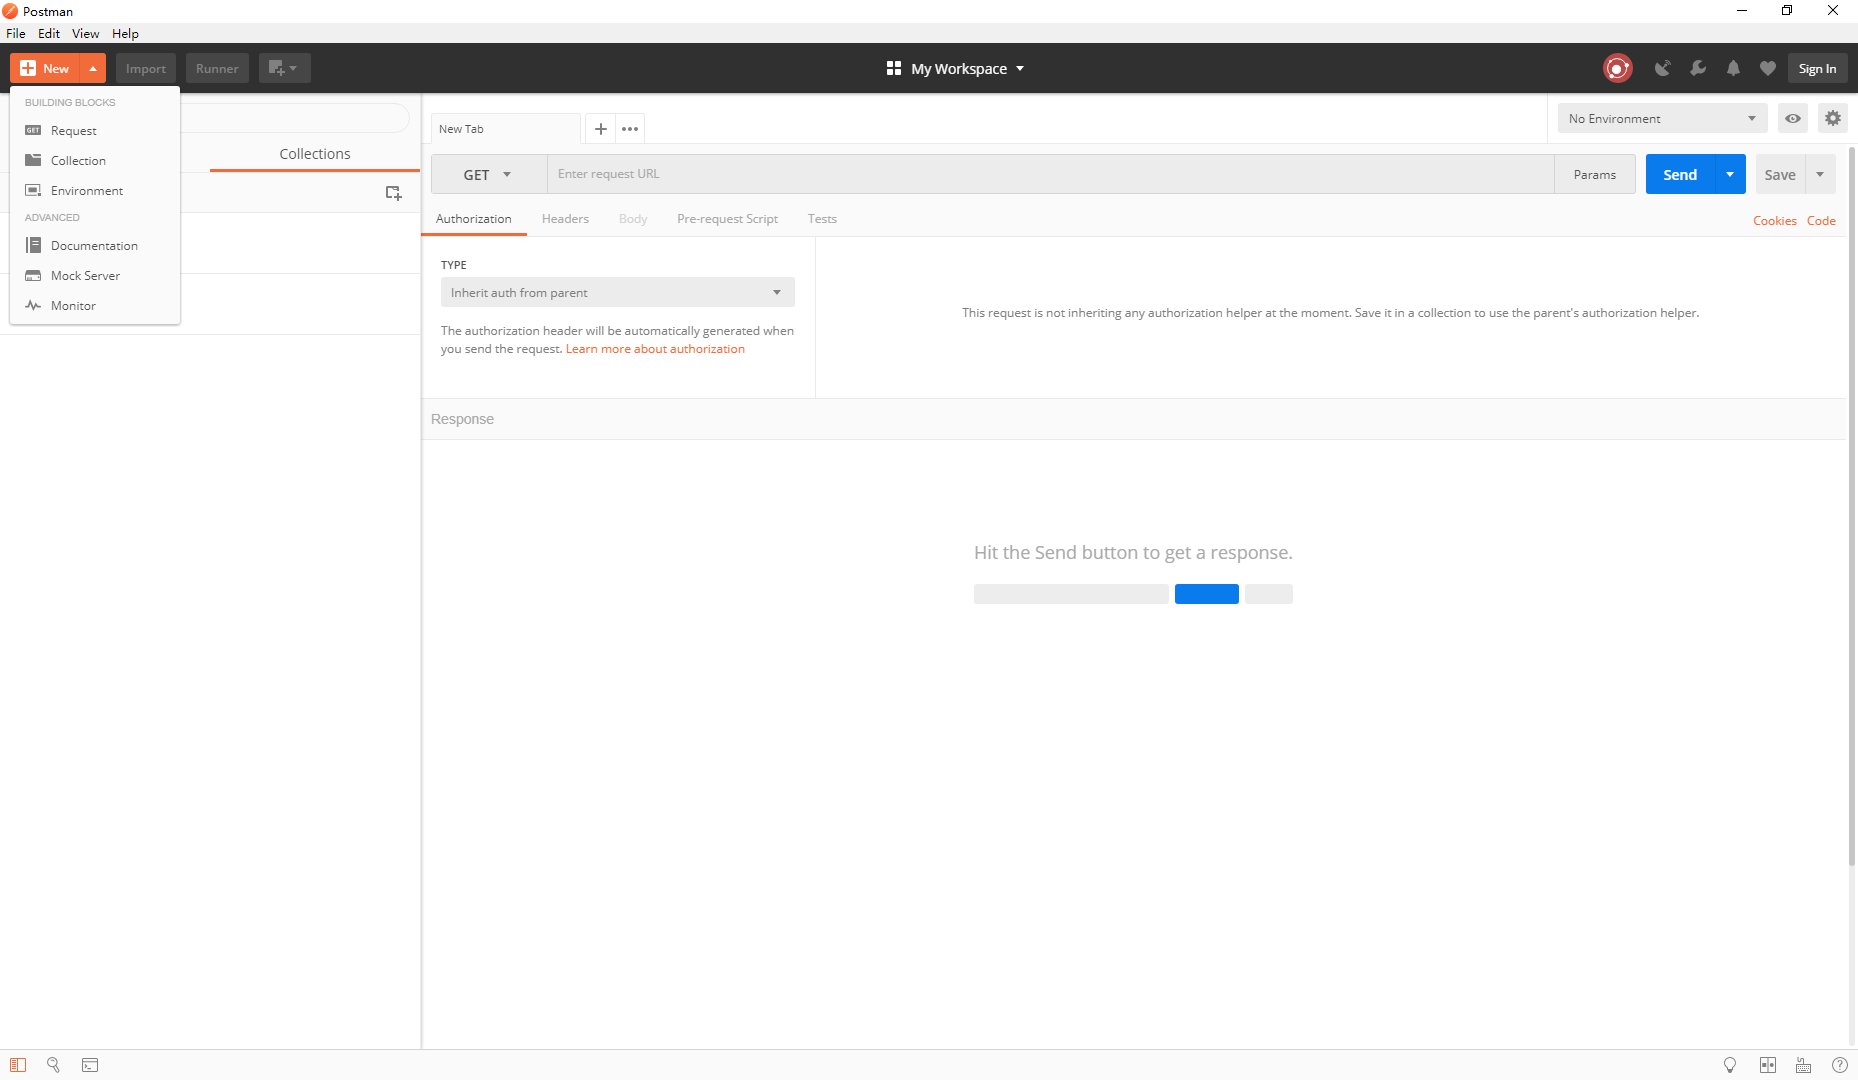Open the GET method dropdown
Image resolution: width=1858 pixels, height=1080 pixels.
(x=488, y=174)
